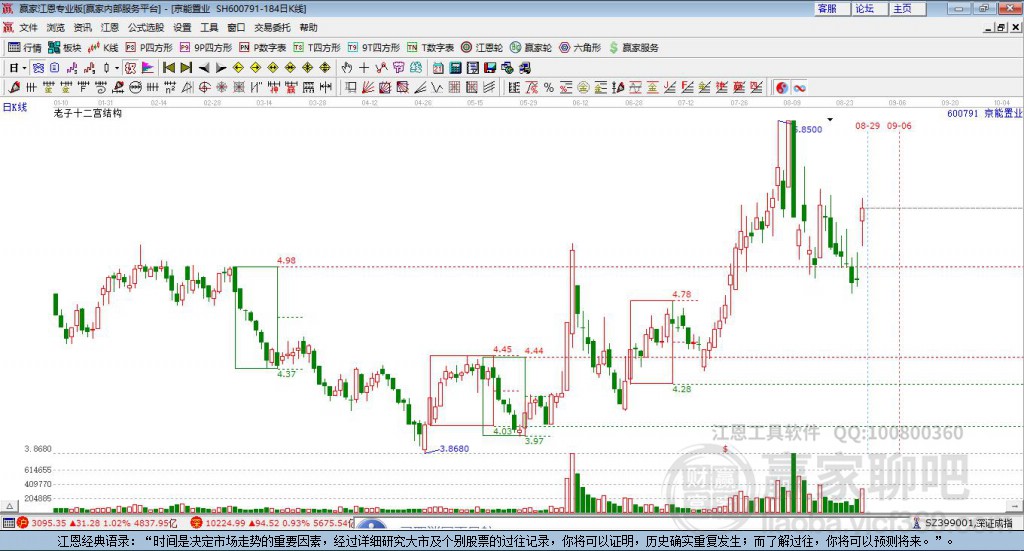Viewport: 1024px width, 551px height.
Task: Select the yellow diamond left-arrow shift icon
Action: (x=238, y=68)
